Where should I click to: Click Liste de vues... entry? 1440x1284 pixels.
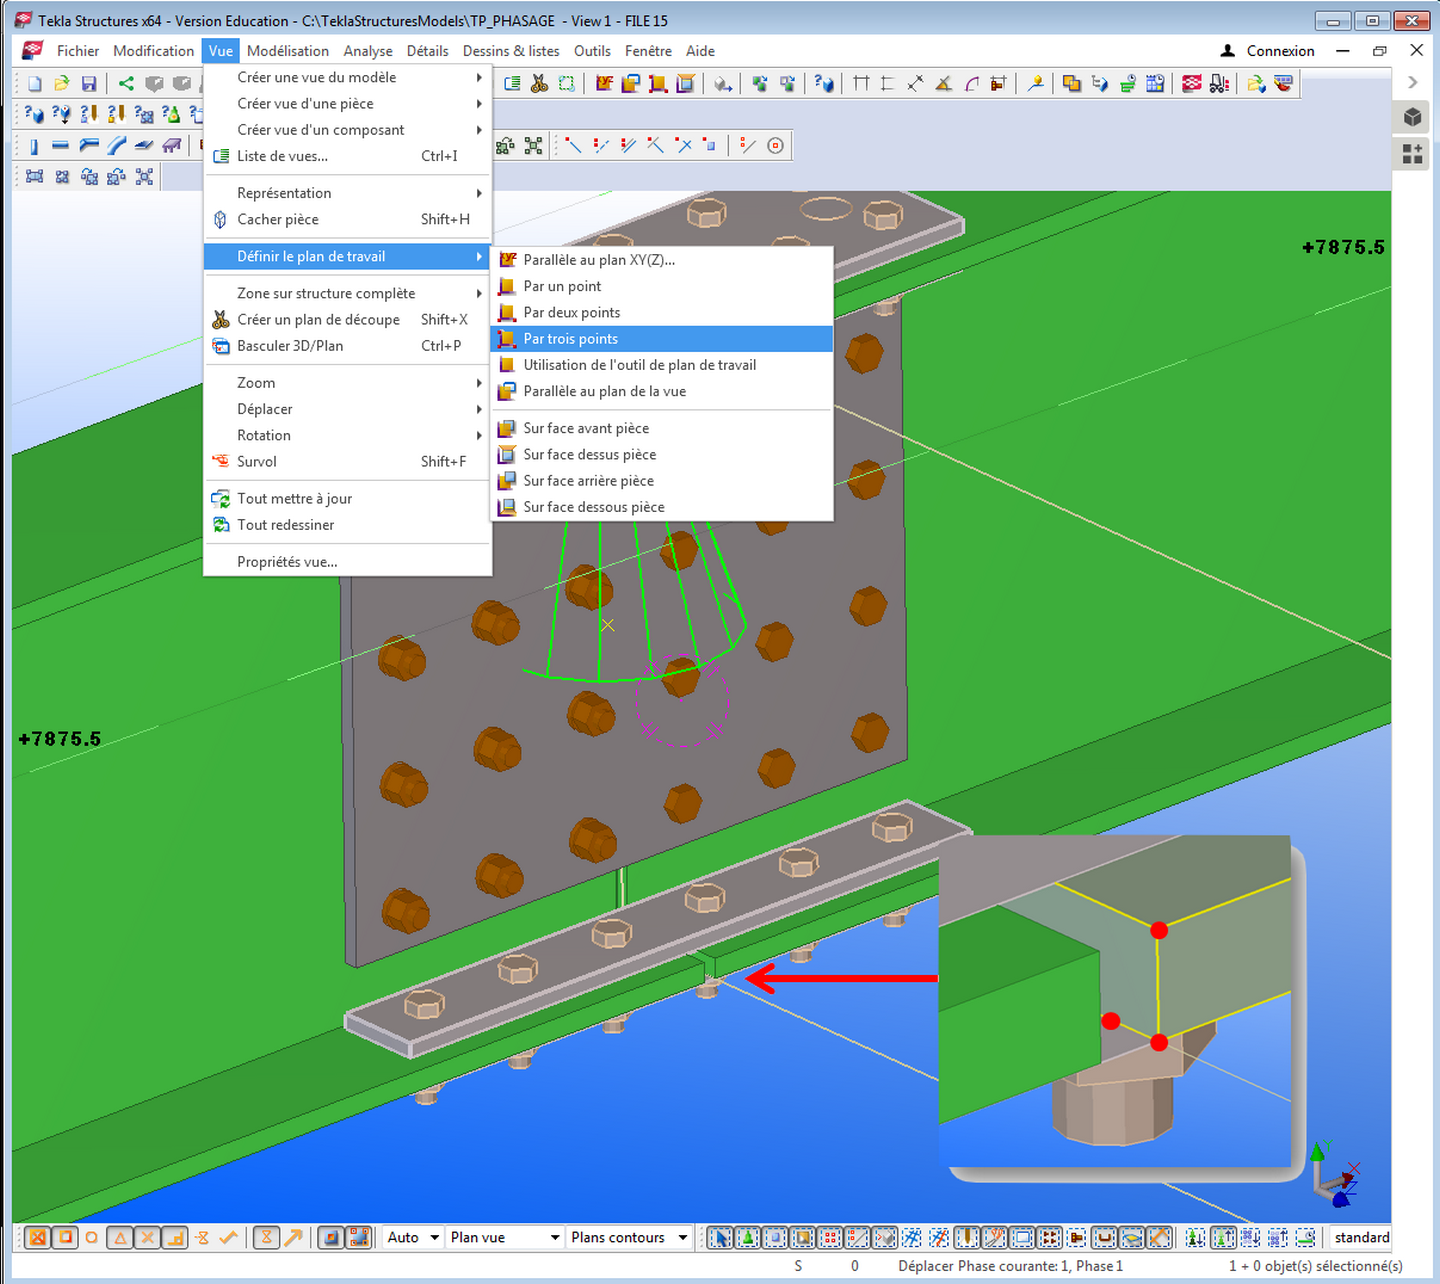[348, 156]
